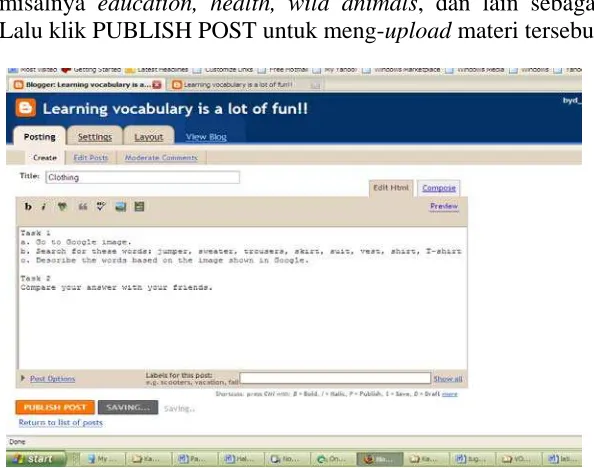
Task: Close the Blogger browser tab
Action: [156, 85]
